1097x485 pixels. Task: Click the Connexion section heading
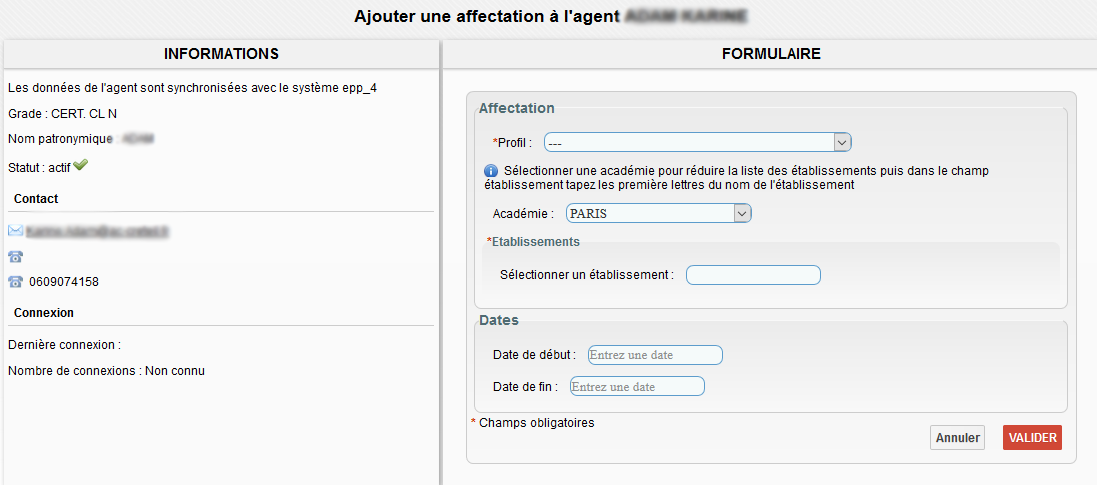pos(44,313)
